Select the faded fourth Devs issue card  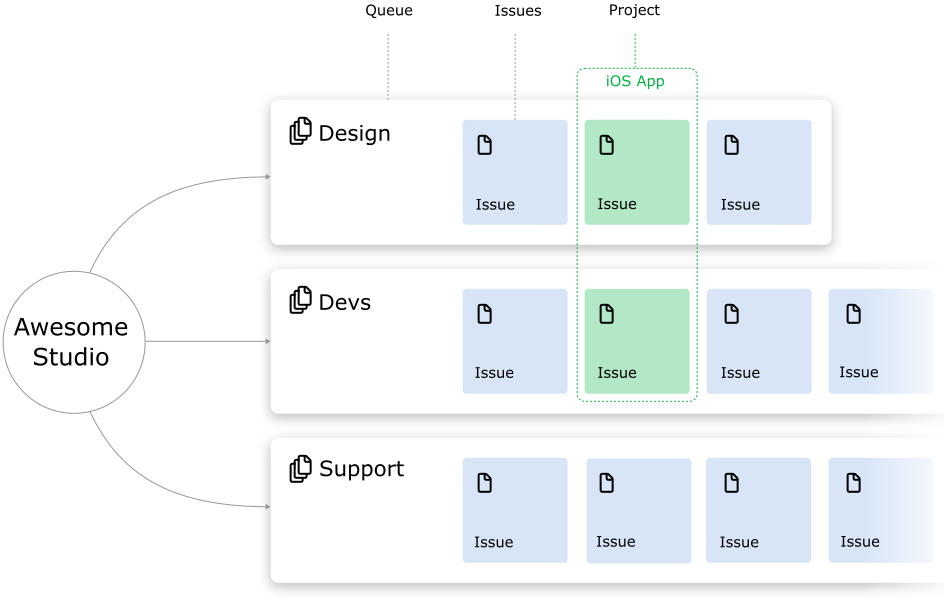pos(880,341)
